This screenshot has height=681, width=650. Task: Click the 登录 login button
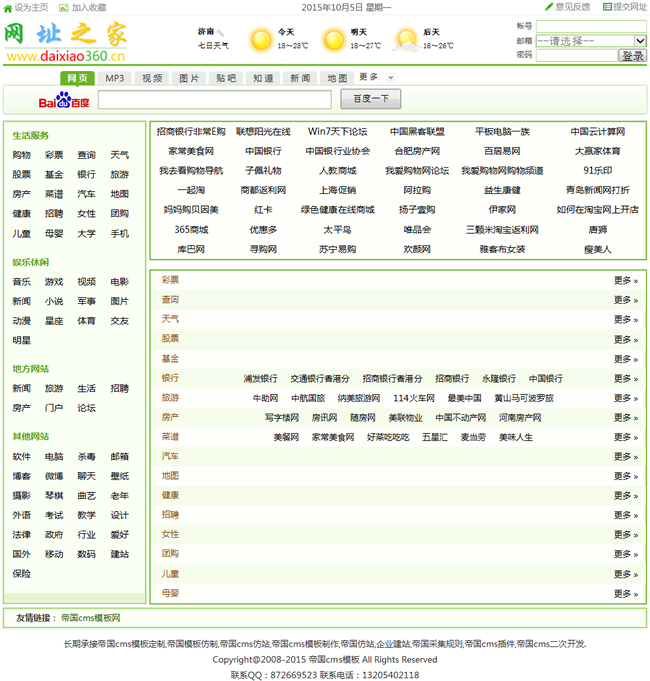633,56
